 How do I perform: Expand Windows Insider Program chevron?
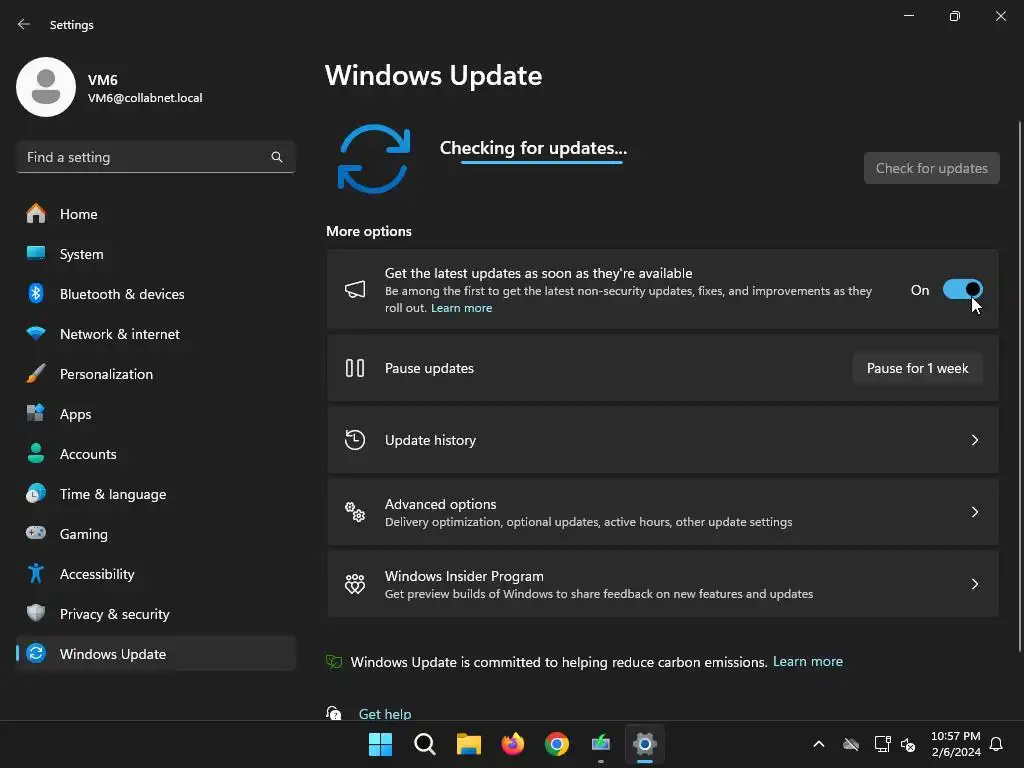click(x=974, y=584)
